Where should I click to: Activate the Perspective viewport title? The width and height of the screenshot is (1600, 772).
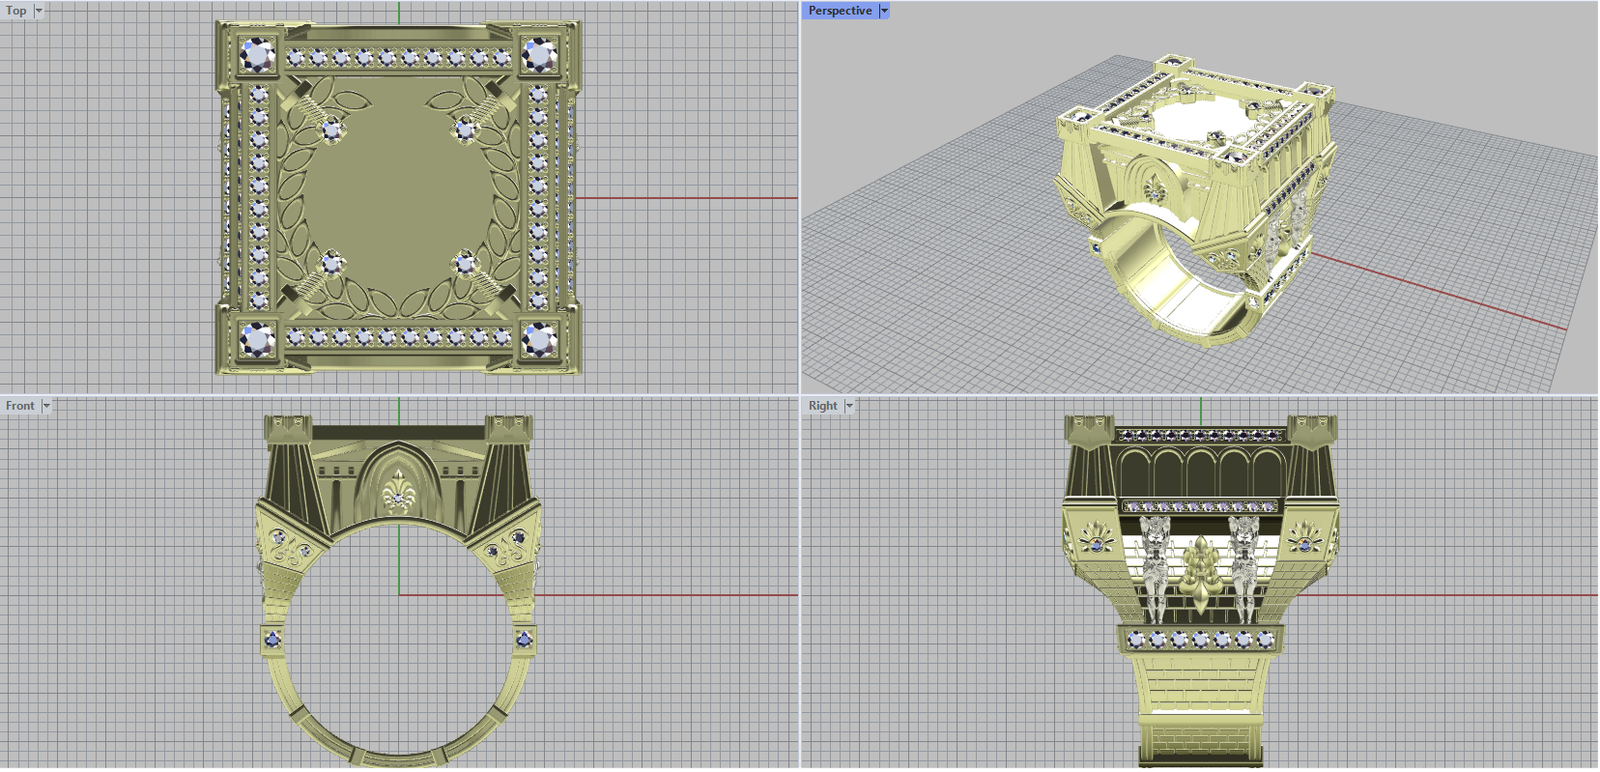click(839, 11)
